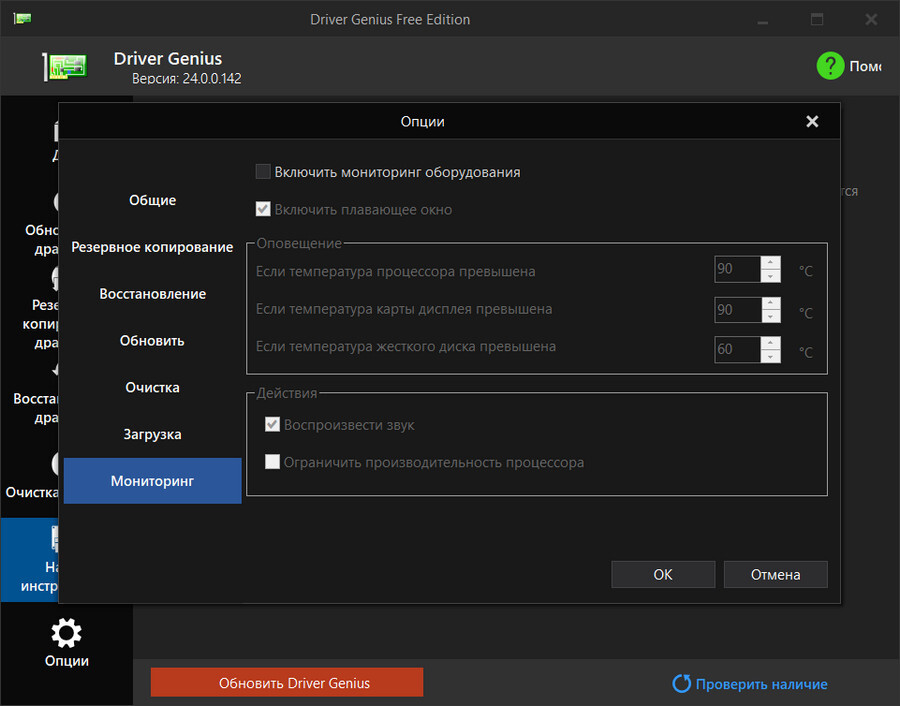Click the Driver Genius logo in header
Image resolution: width=900 pixels, height=706 pixels.
point(65,66)
